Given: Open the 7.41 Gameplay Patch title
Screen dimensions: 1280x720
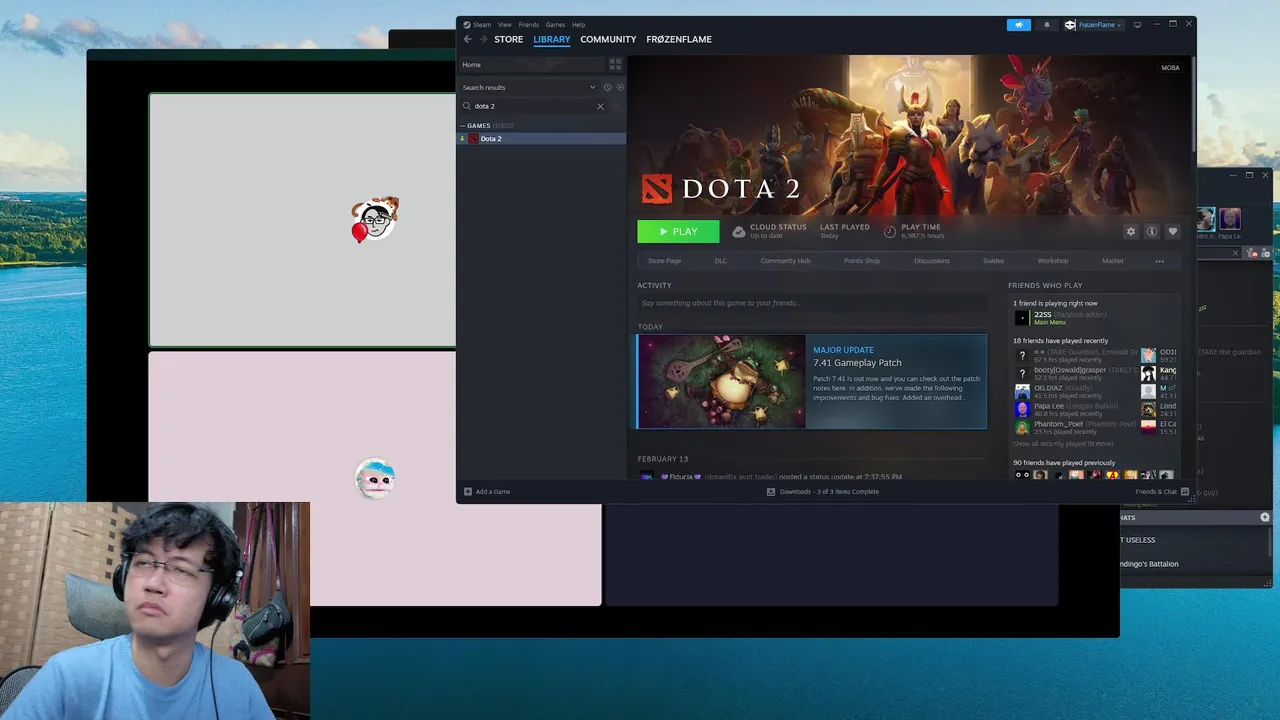Looking at the screenshot, I should [x=857, y=363].
